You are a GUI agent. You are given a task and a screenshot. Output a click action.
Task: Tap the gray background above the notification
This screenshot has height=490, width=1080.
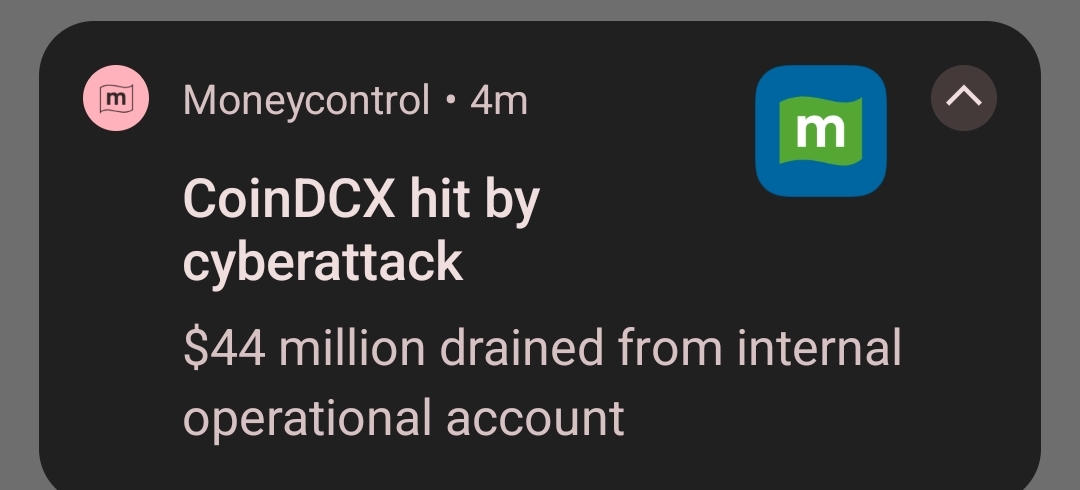[x=540, y=10]
